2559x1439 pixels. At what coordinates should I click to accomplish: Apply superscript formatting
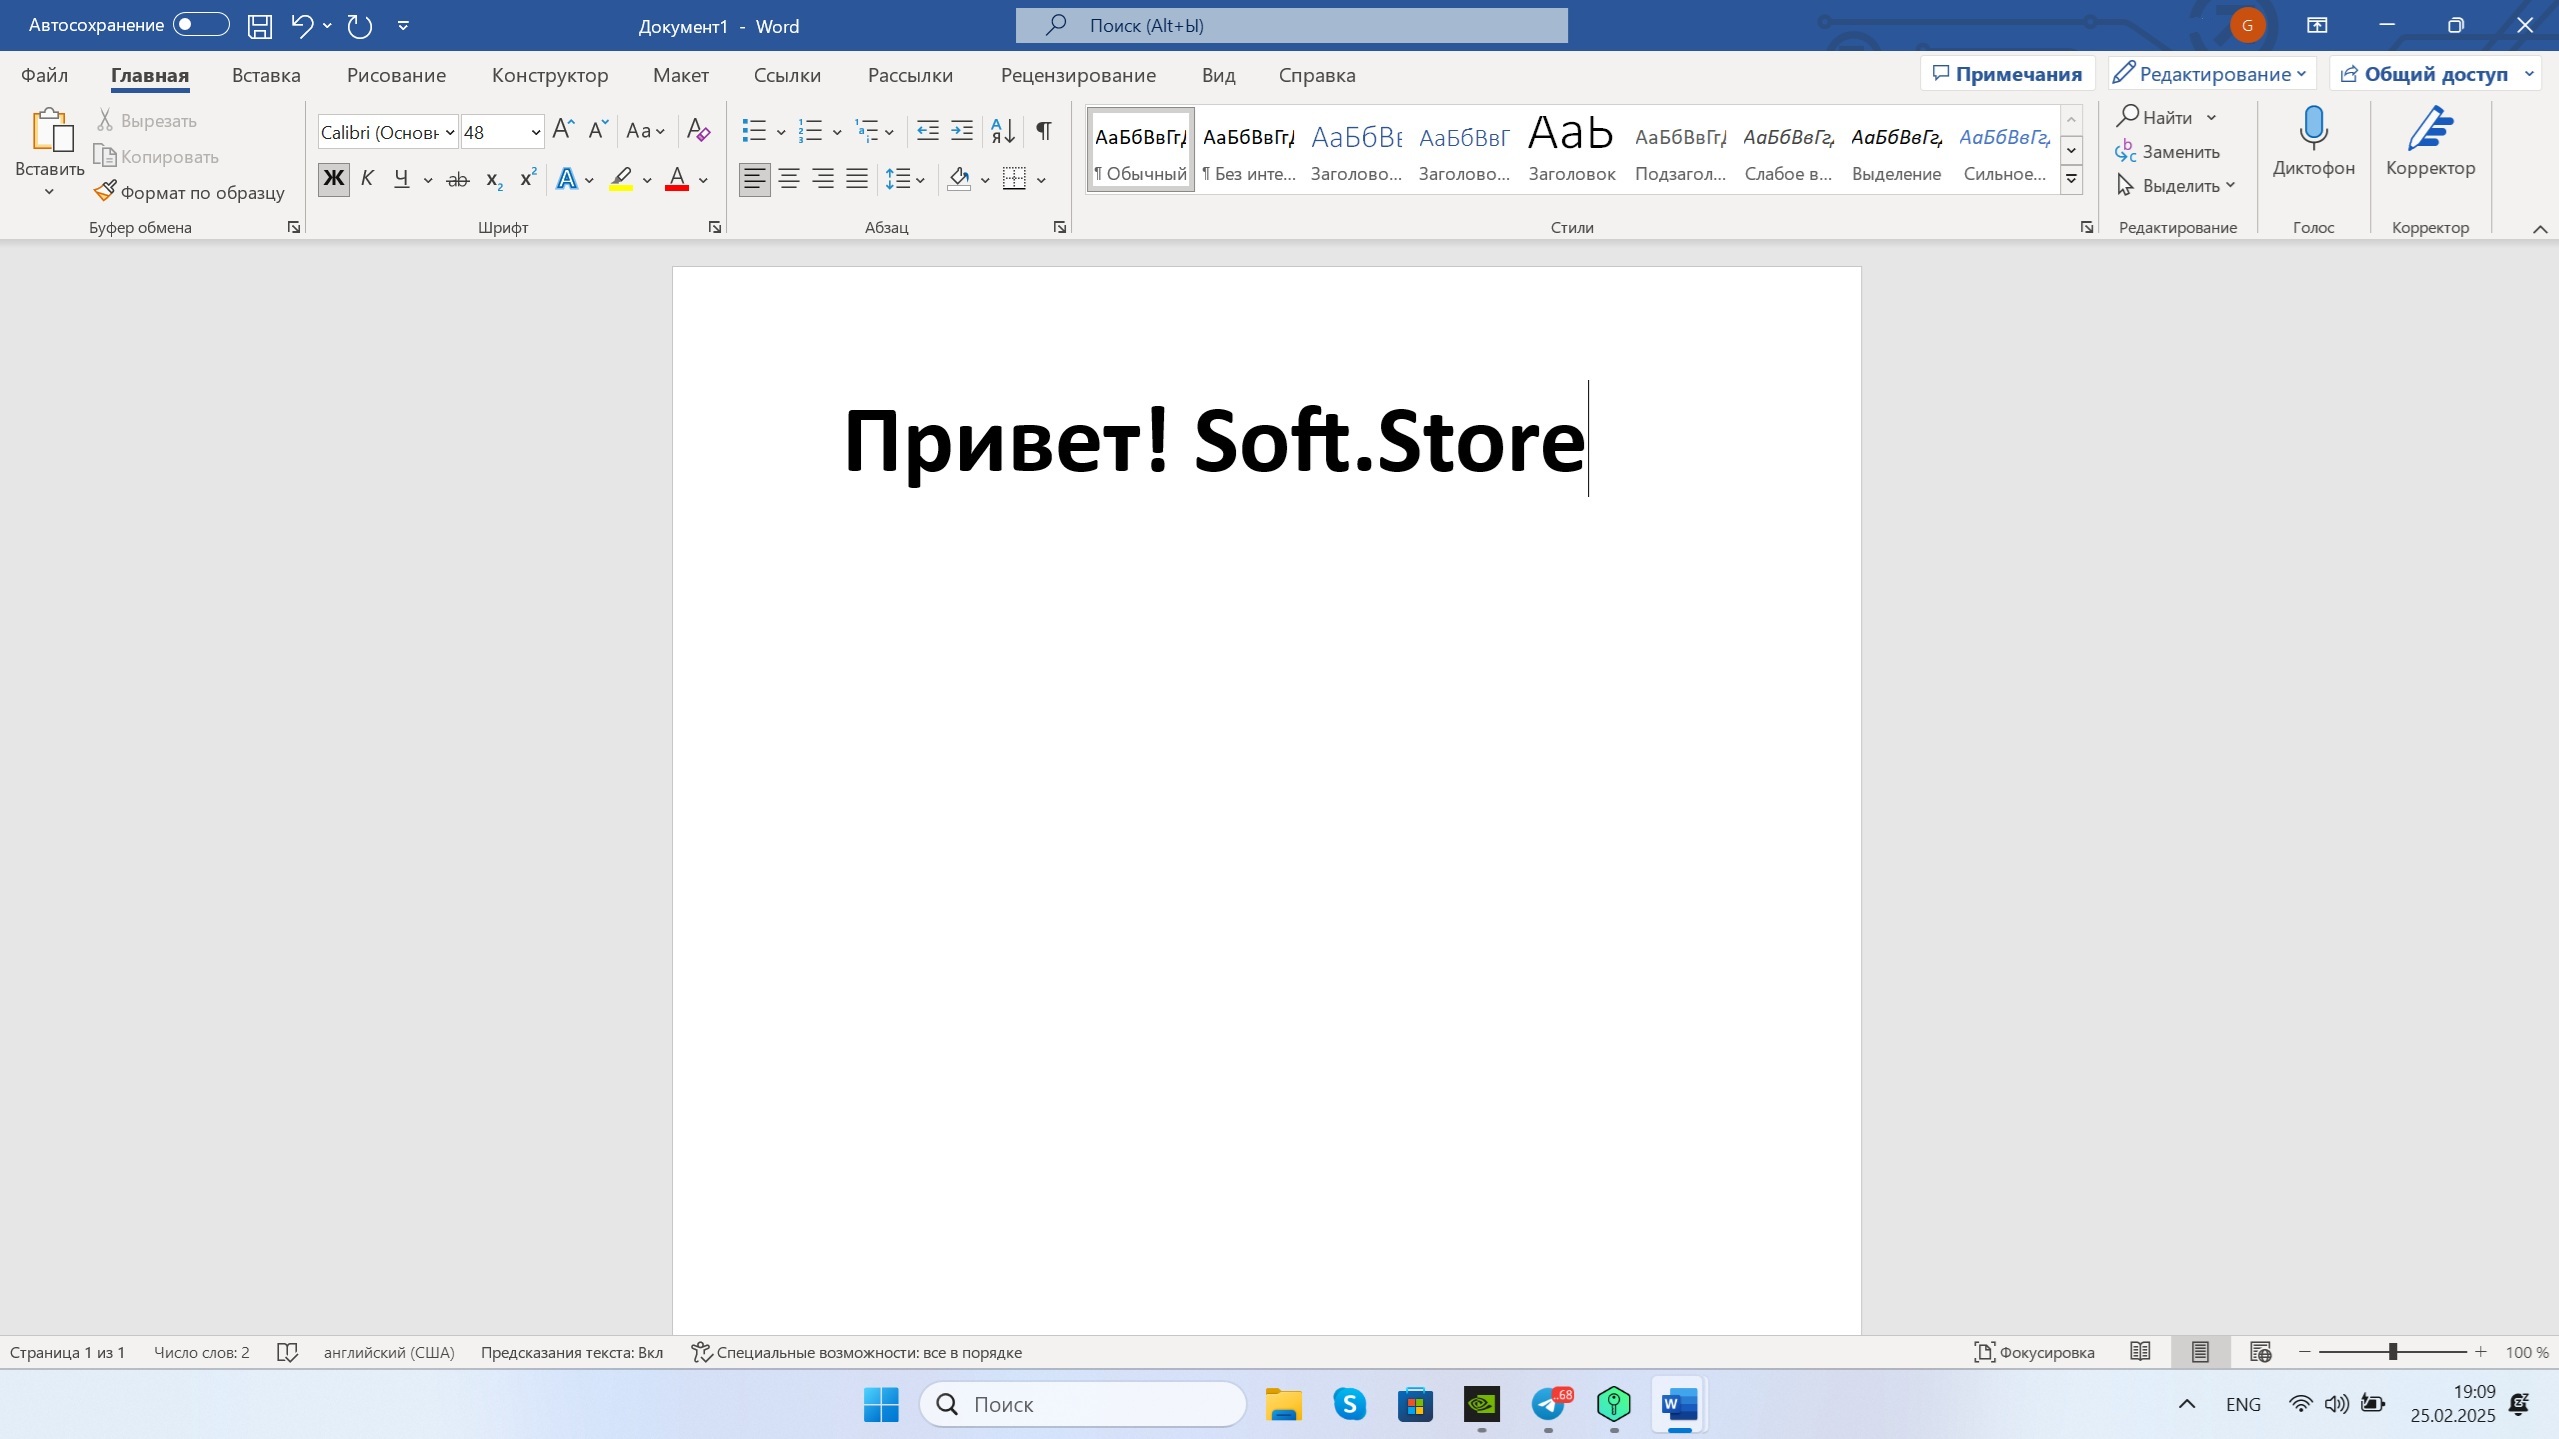click(x=528, y=180)
